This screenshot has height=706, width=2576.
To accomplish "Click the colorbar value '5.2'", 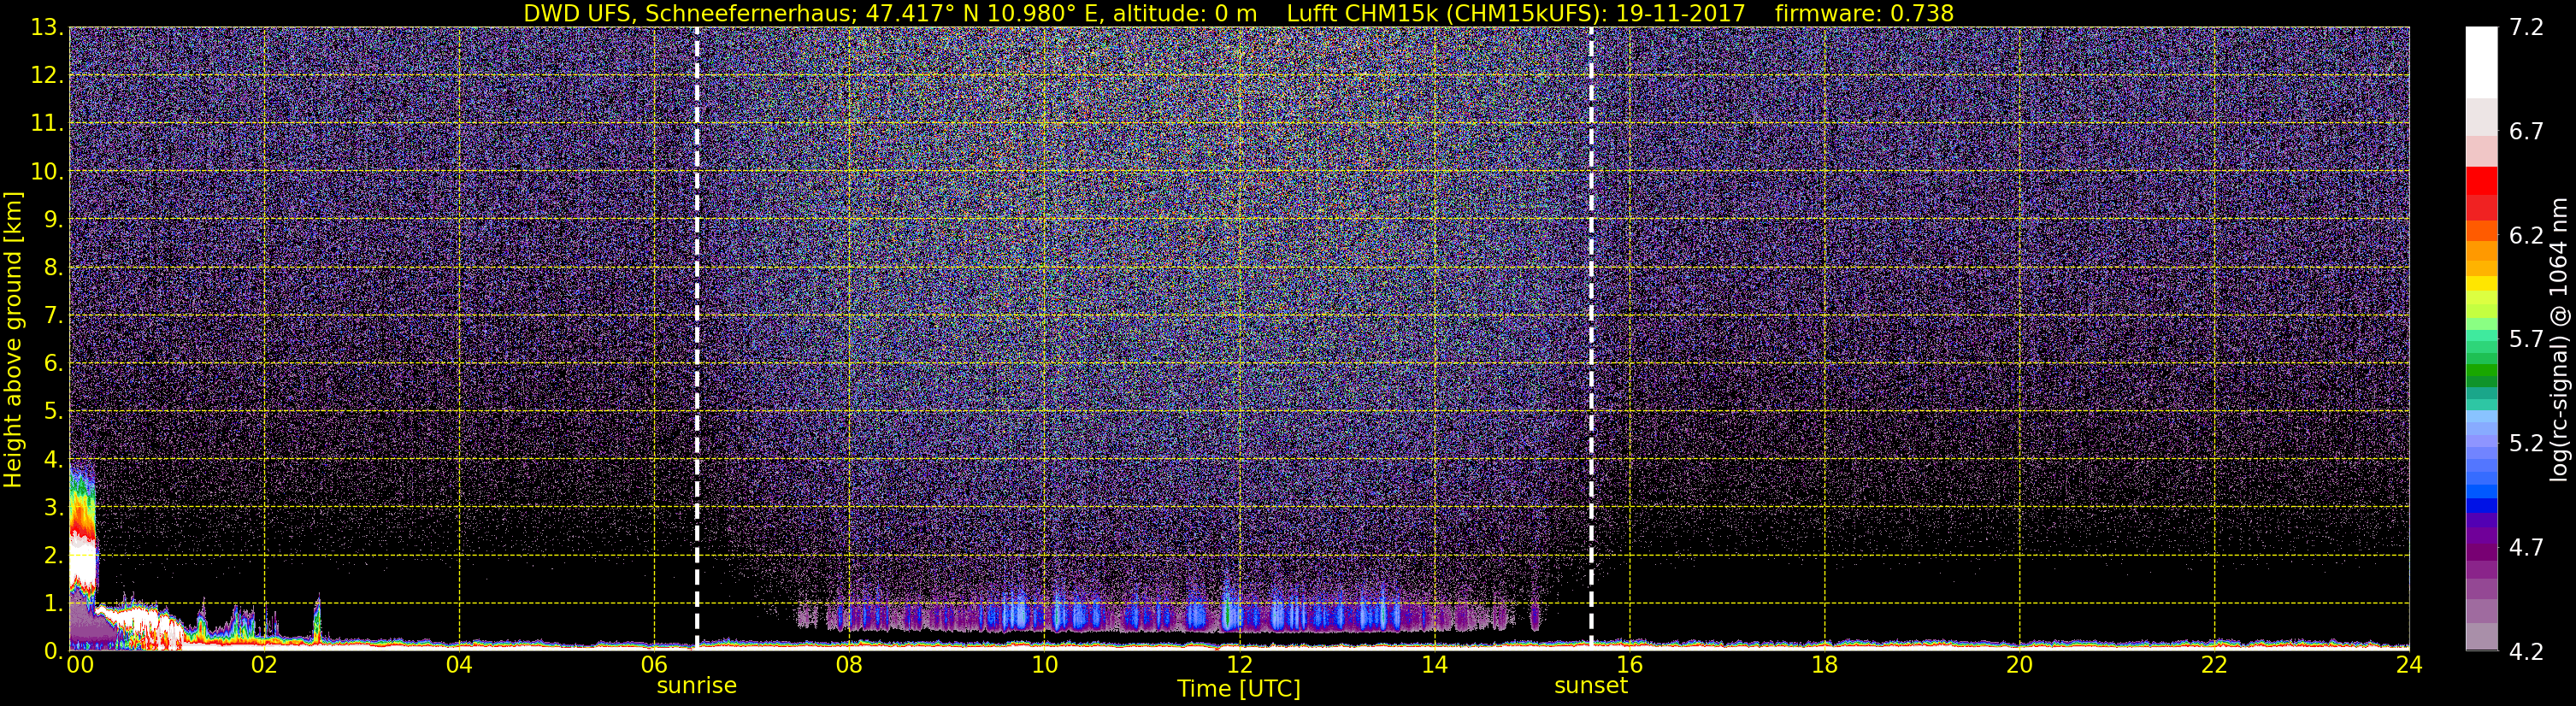I will (x=2526, y=444).
